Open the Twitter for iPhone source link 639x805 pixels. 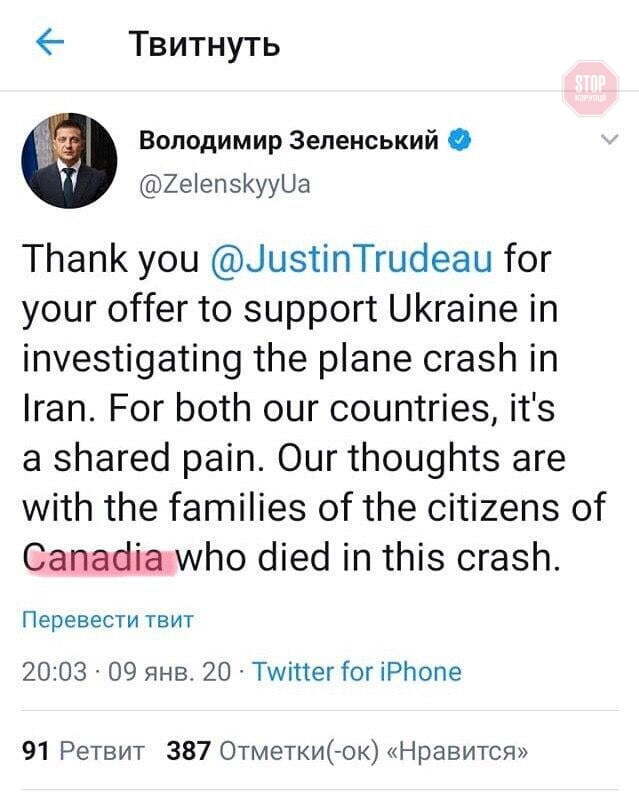pos(357,672)
